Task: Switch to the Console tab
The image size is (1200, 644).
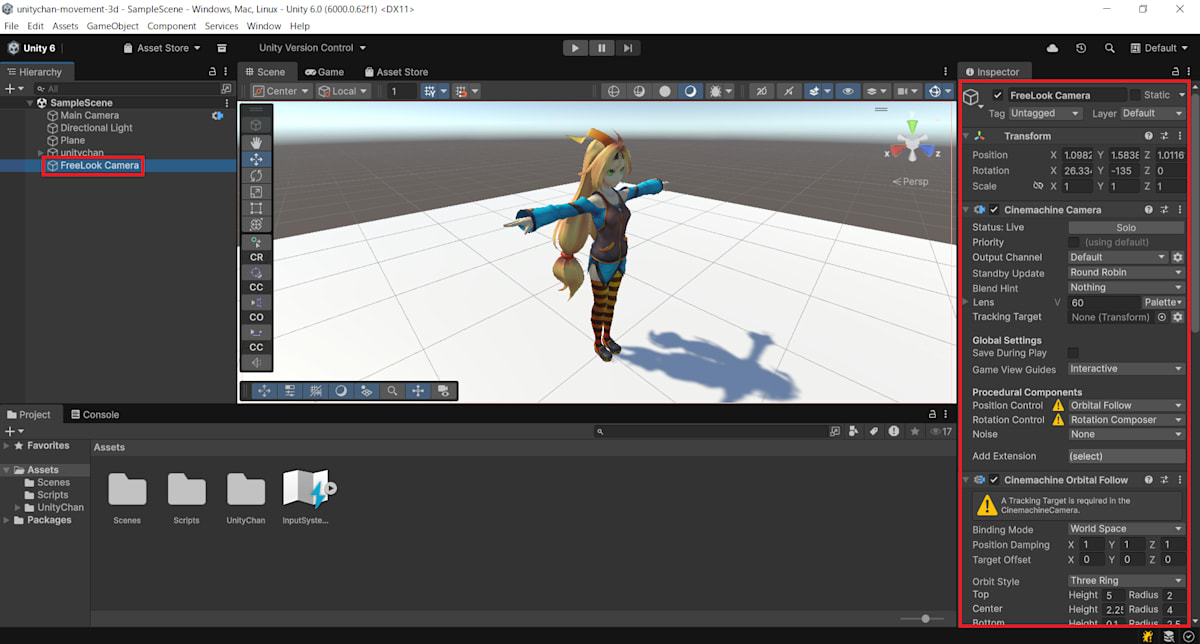Action: [93, 414]
